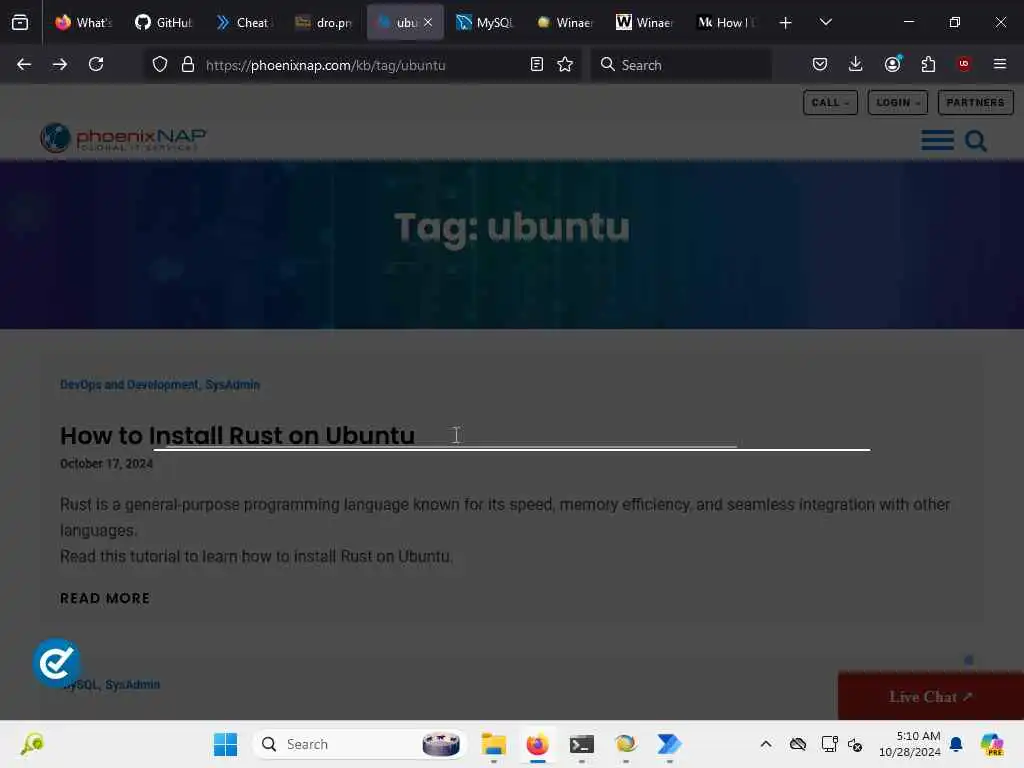Viewport: 1024px width, 768px height.
Task: Bookmark this page with the star
Action: [565, 64]
